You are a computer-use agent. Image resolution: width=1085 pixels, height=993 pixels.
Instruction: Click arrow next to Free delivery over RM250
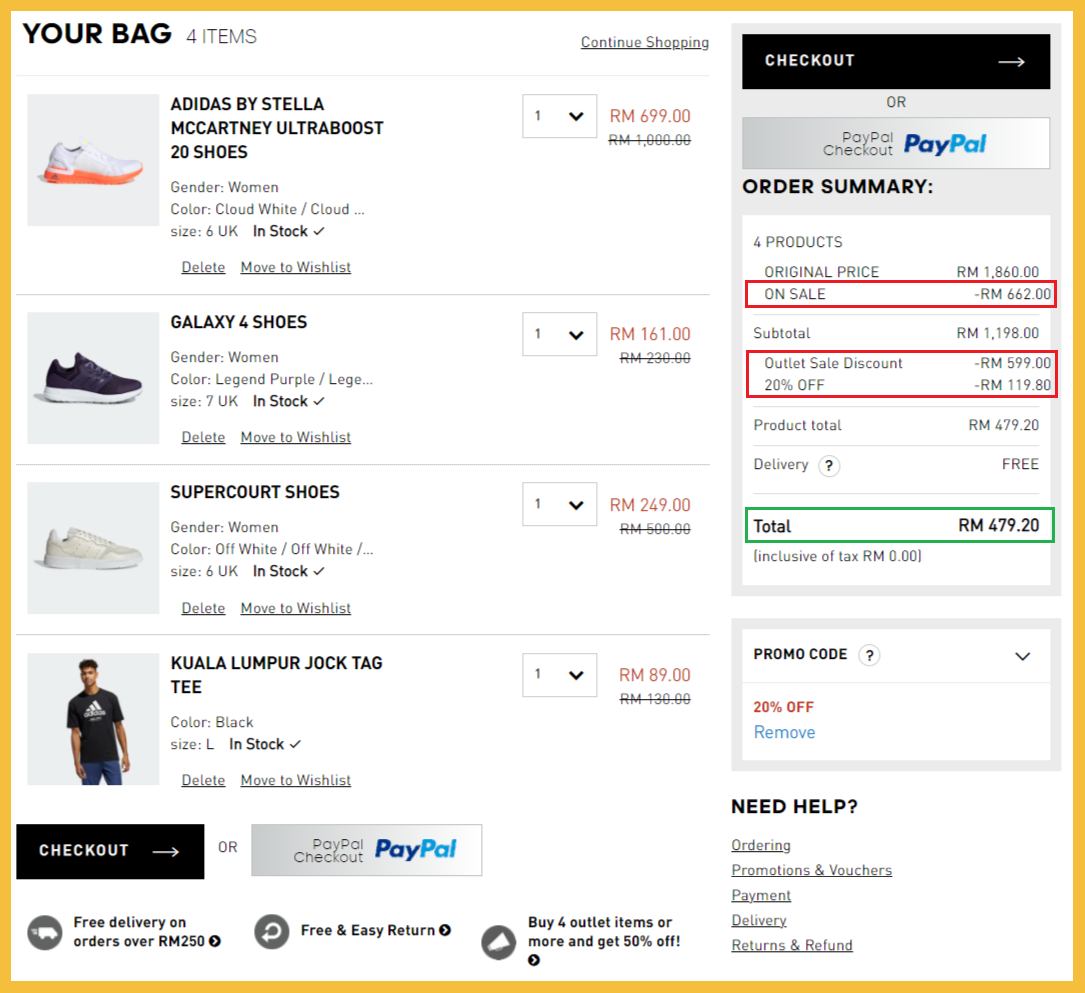[215, 941]
